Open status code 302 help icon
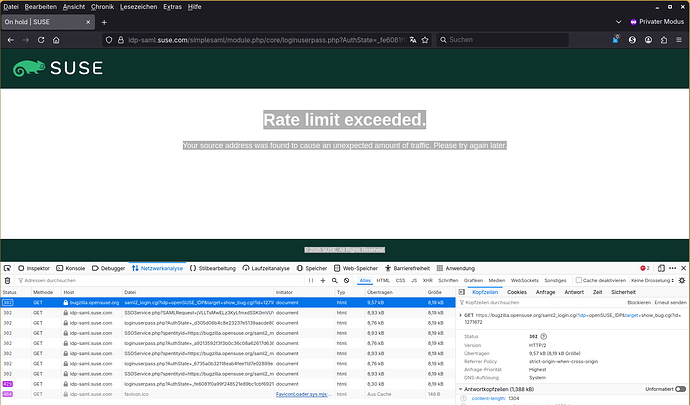 543,336
